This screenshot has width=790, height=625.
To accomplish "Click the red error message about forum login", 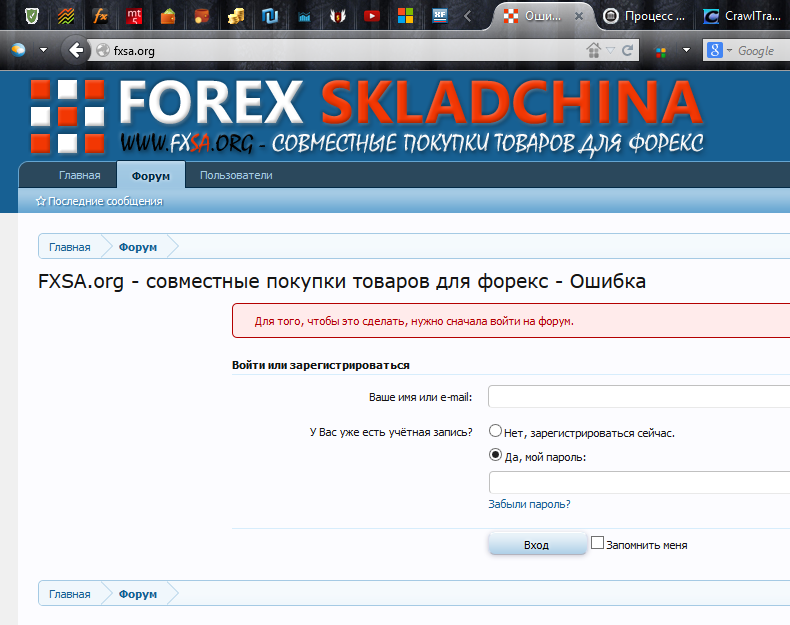I will point(414,321).
